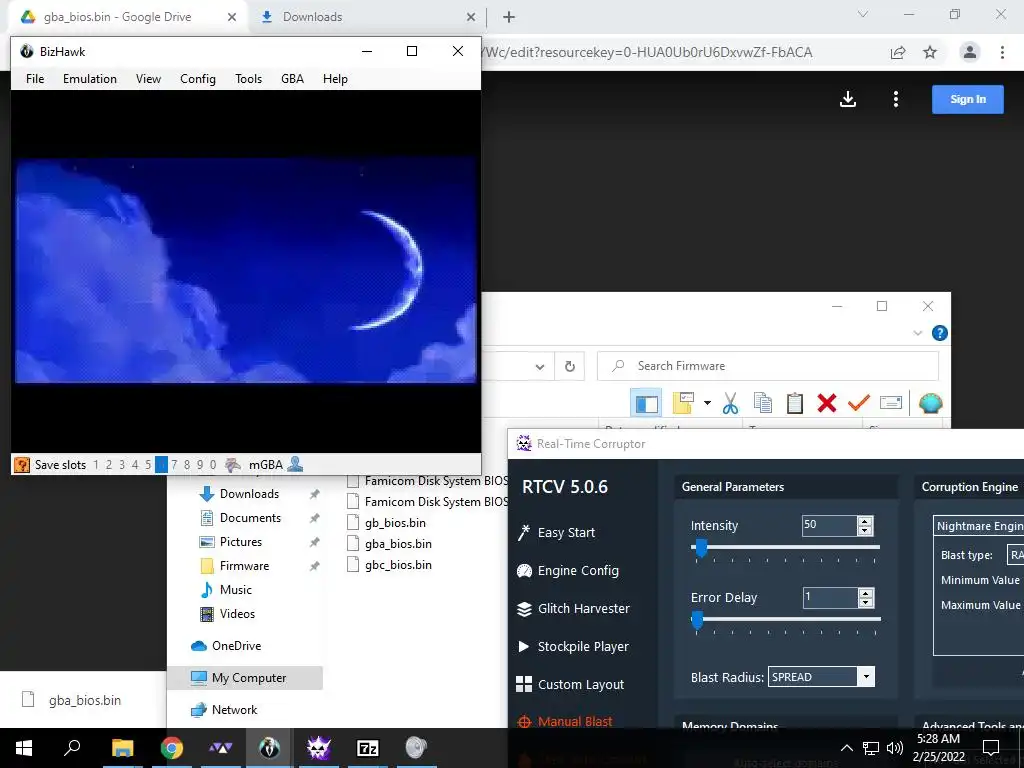Screen dimensions: 1024x768
Task: Open Google Drive more actions menu
Action: [x=895, y=99]
